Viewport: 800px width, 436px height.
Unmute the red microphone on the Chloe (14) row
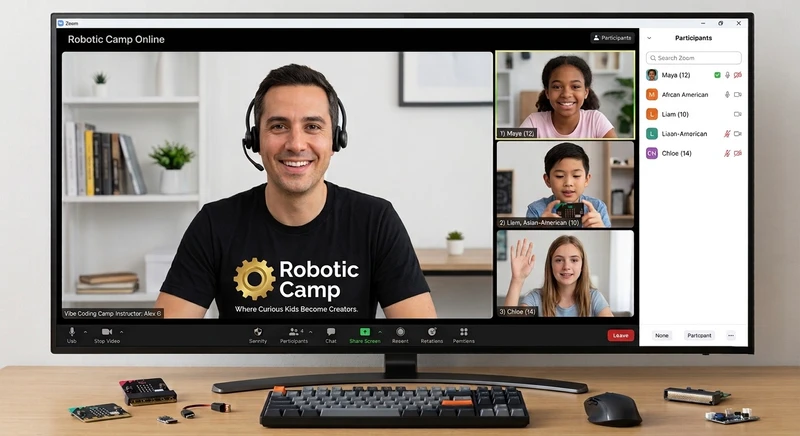728,153
